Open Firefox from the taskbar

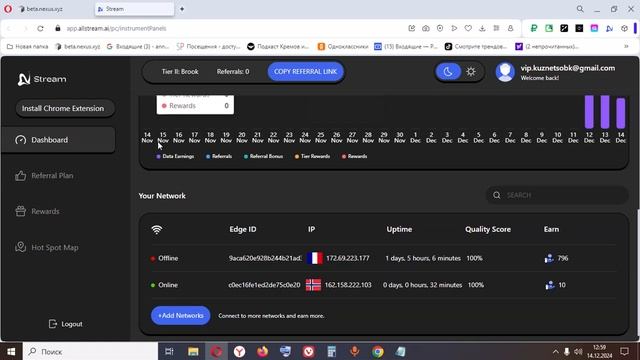point(262,351)
